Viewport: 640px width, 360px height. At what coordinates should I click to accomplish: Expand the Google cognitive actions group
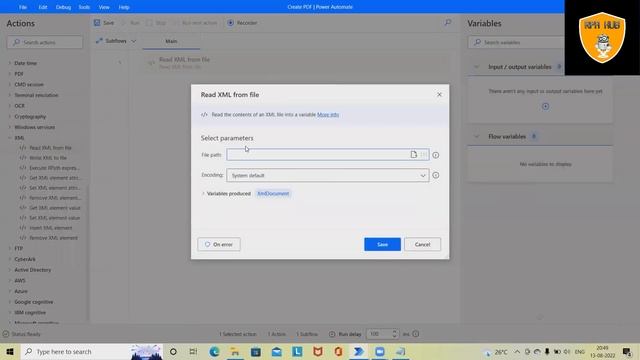click(x=10, y=302)
